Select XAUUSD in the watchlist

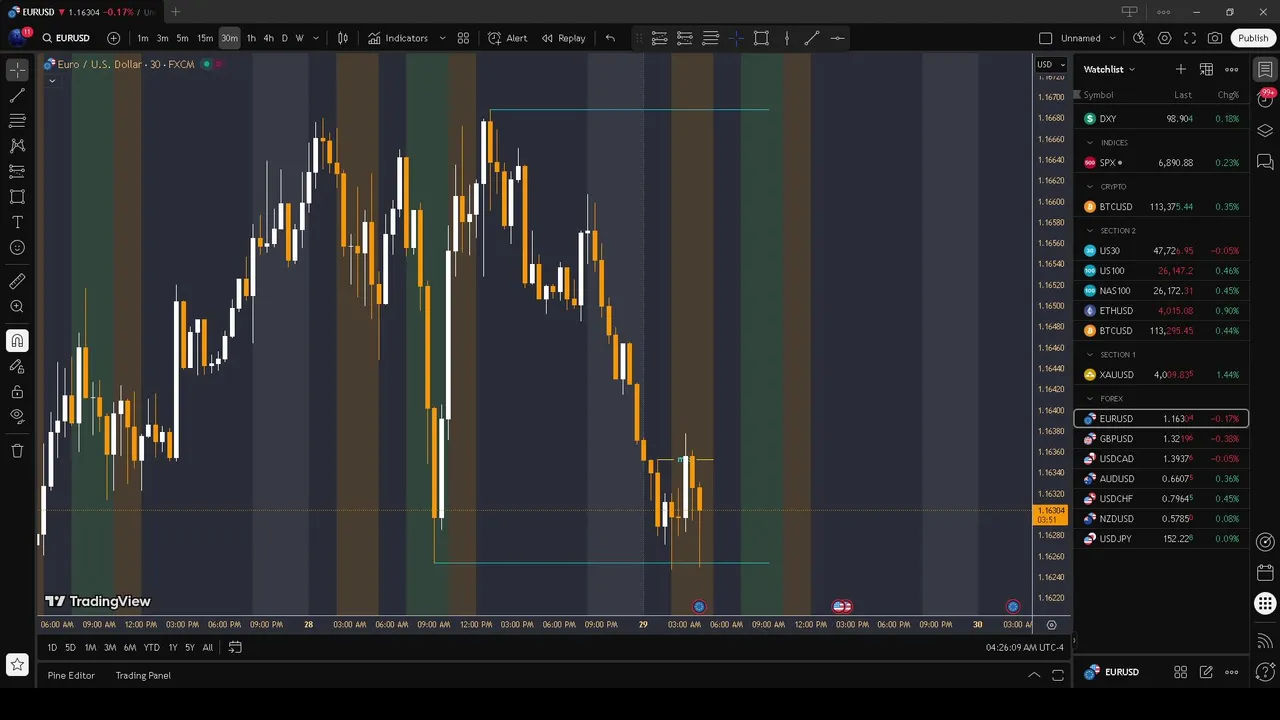pos(1161,375)
